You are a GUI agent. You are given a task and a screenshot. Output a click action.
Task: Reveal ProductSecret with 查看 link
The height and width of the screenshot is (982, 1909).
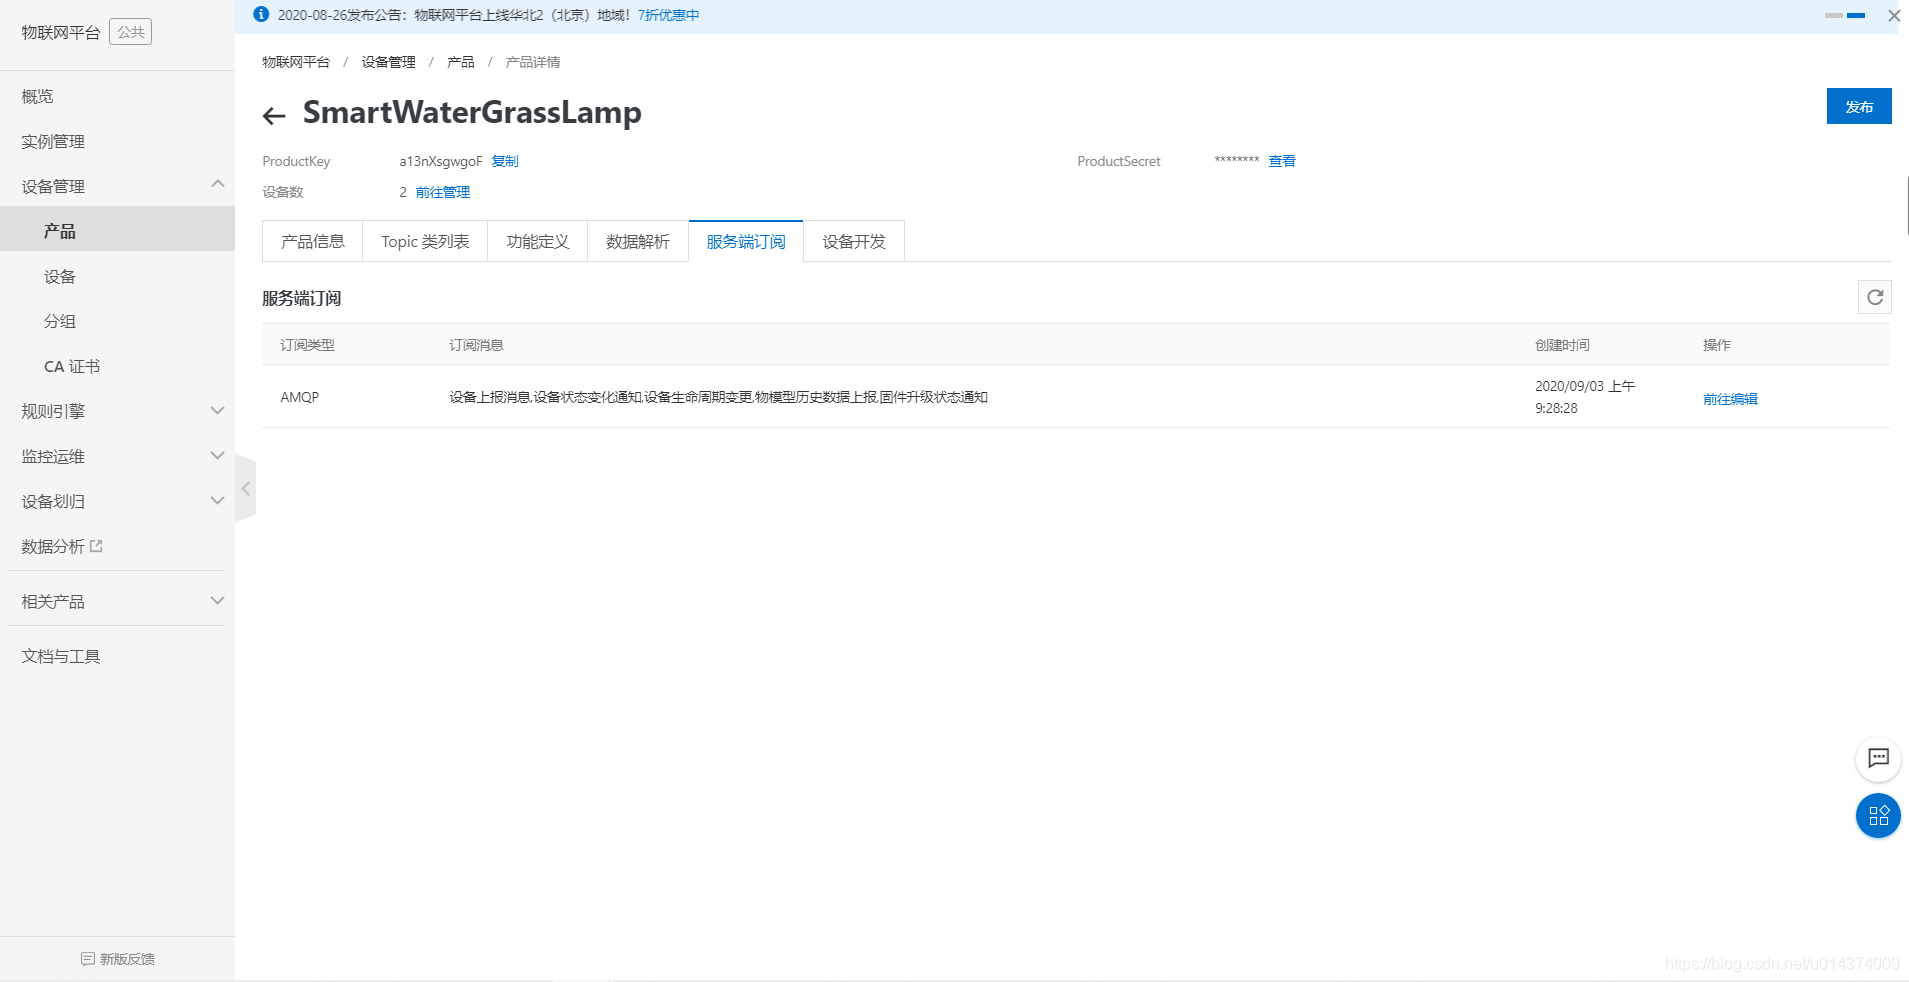point(1282,161)
